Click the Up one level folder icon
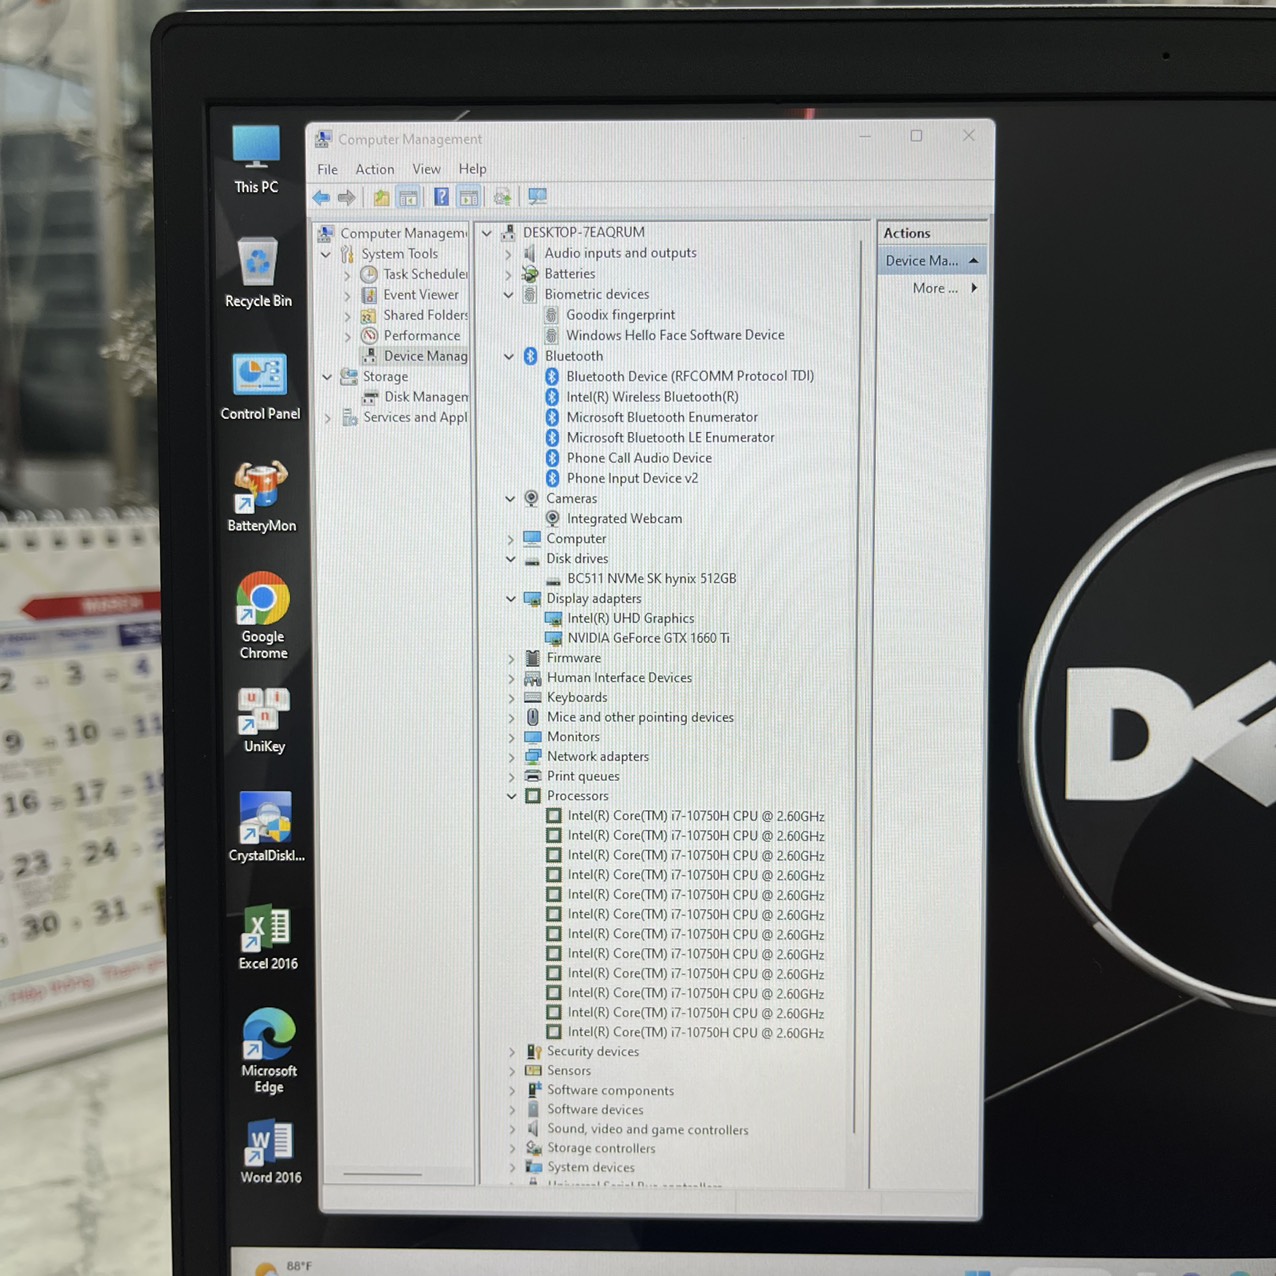This screenshot has width=1276, height=1276. (381, 197)
